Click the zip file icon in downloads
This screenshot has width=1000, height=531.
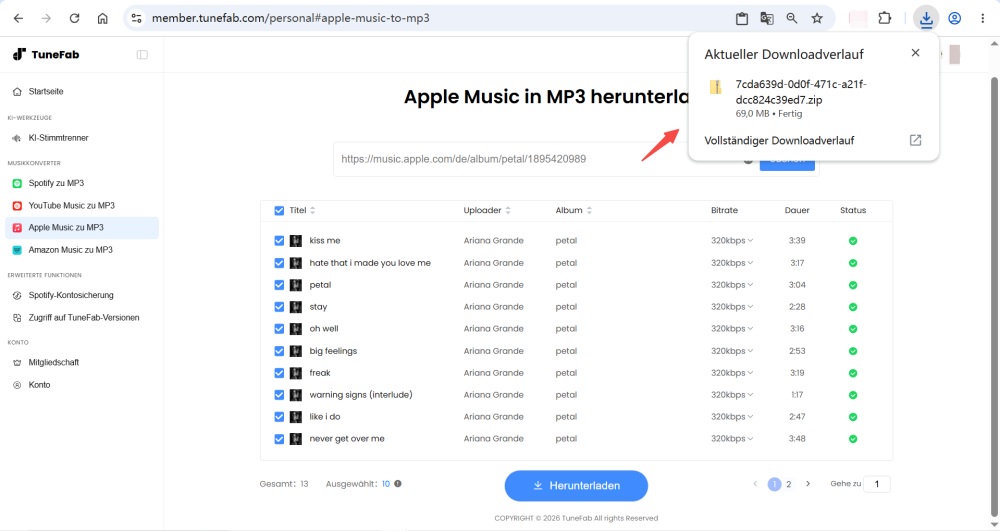[716, 87]
